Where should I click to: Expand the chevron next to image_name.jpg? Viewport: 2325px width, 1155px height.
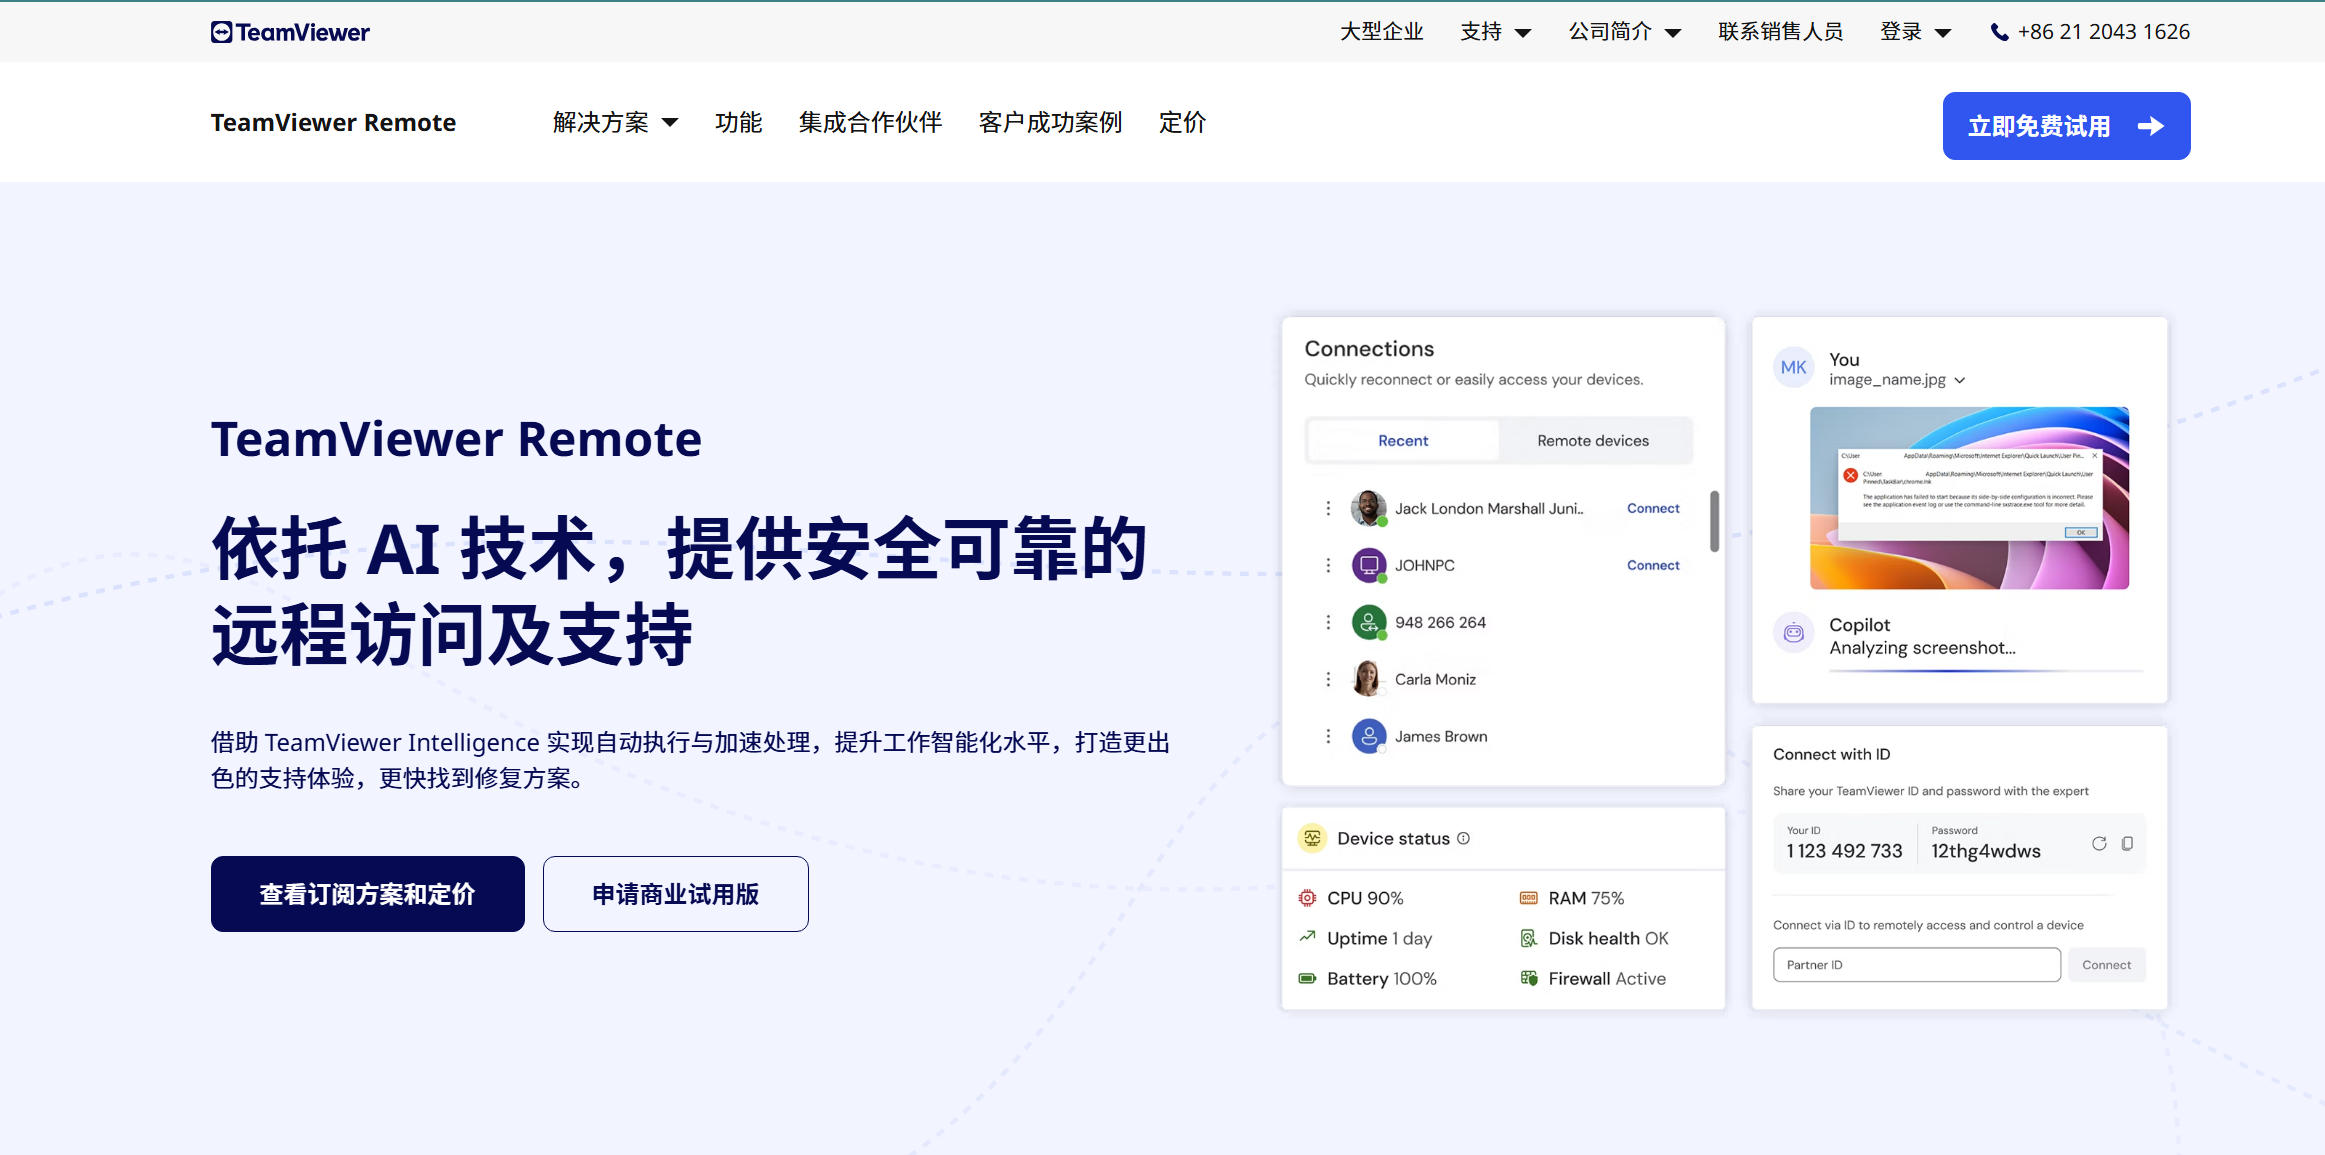coord(1959,380)
